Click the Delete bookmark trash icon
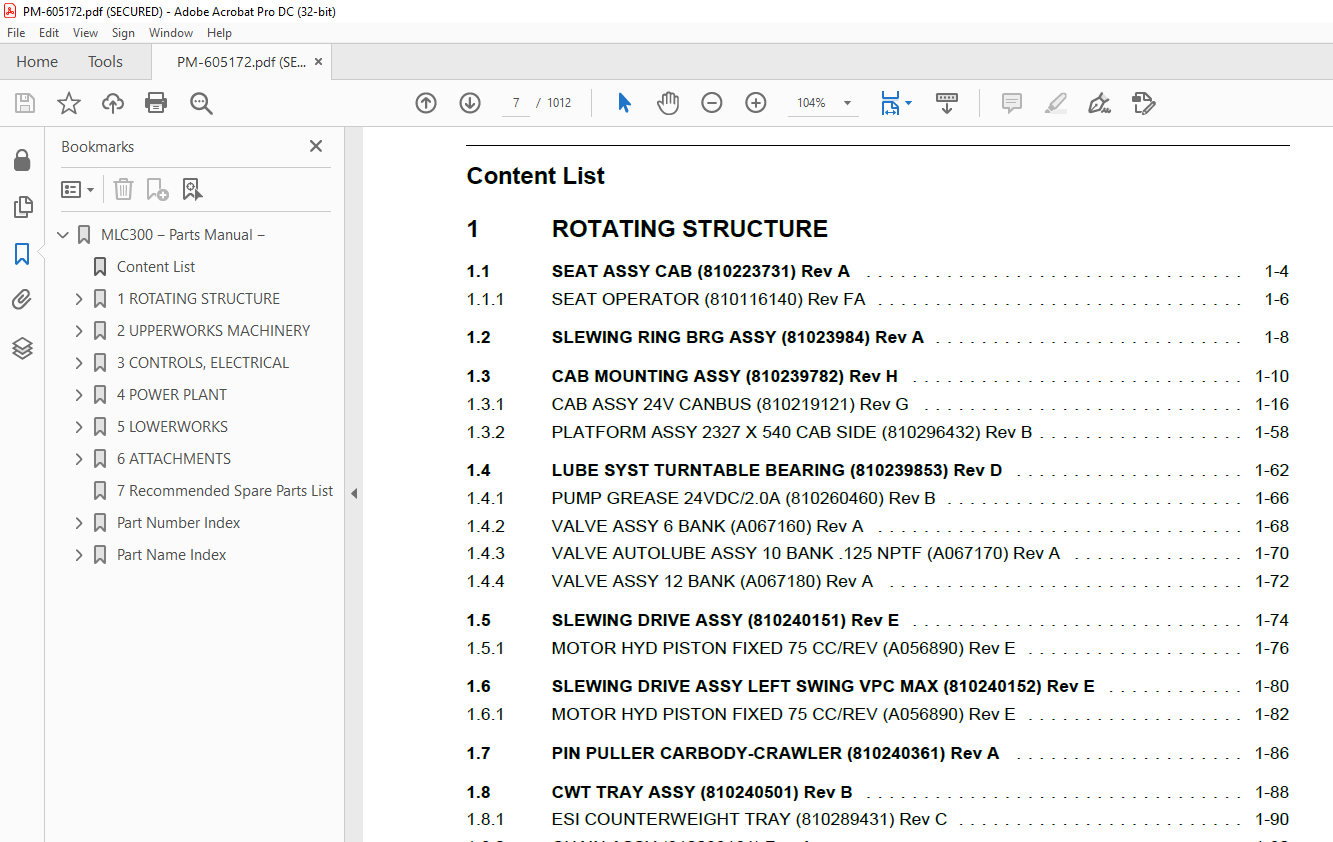 coord(123,189)
